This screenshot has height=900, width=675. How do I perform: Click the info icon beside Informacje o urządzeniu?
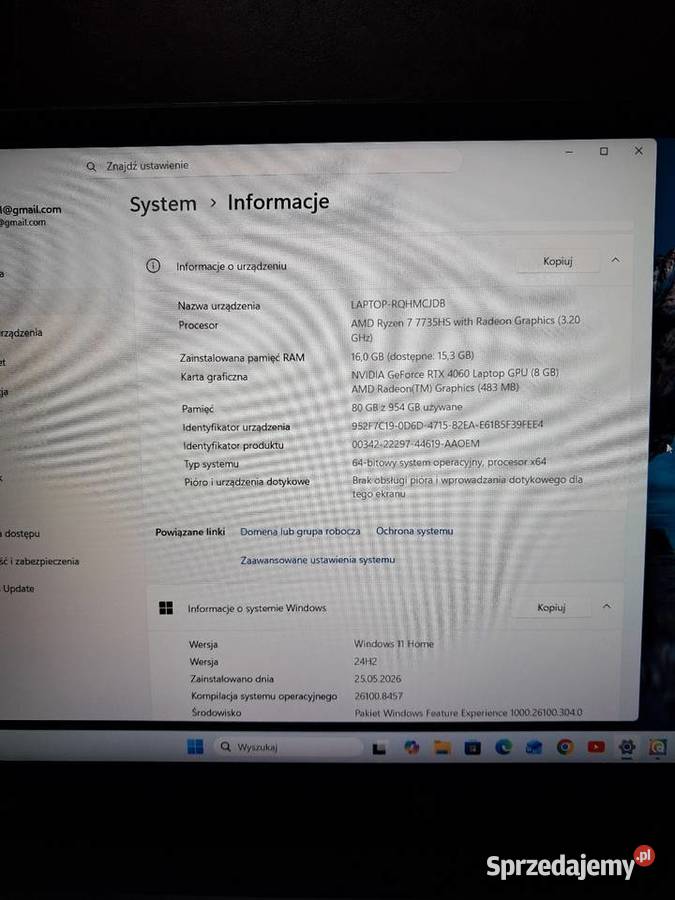pyautogui.click(x=153, y=266)
